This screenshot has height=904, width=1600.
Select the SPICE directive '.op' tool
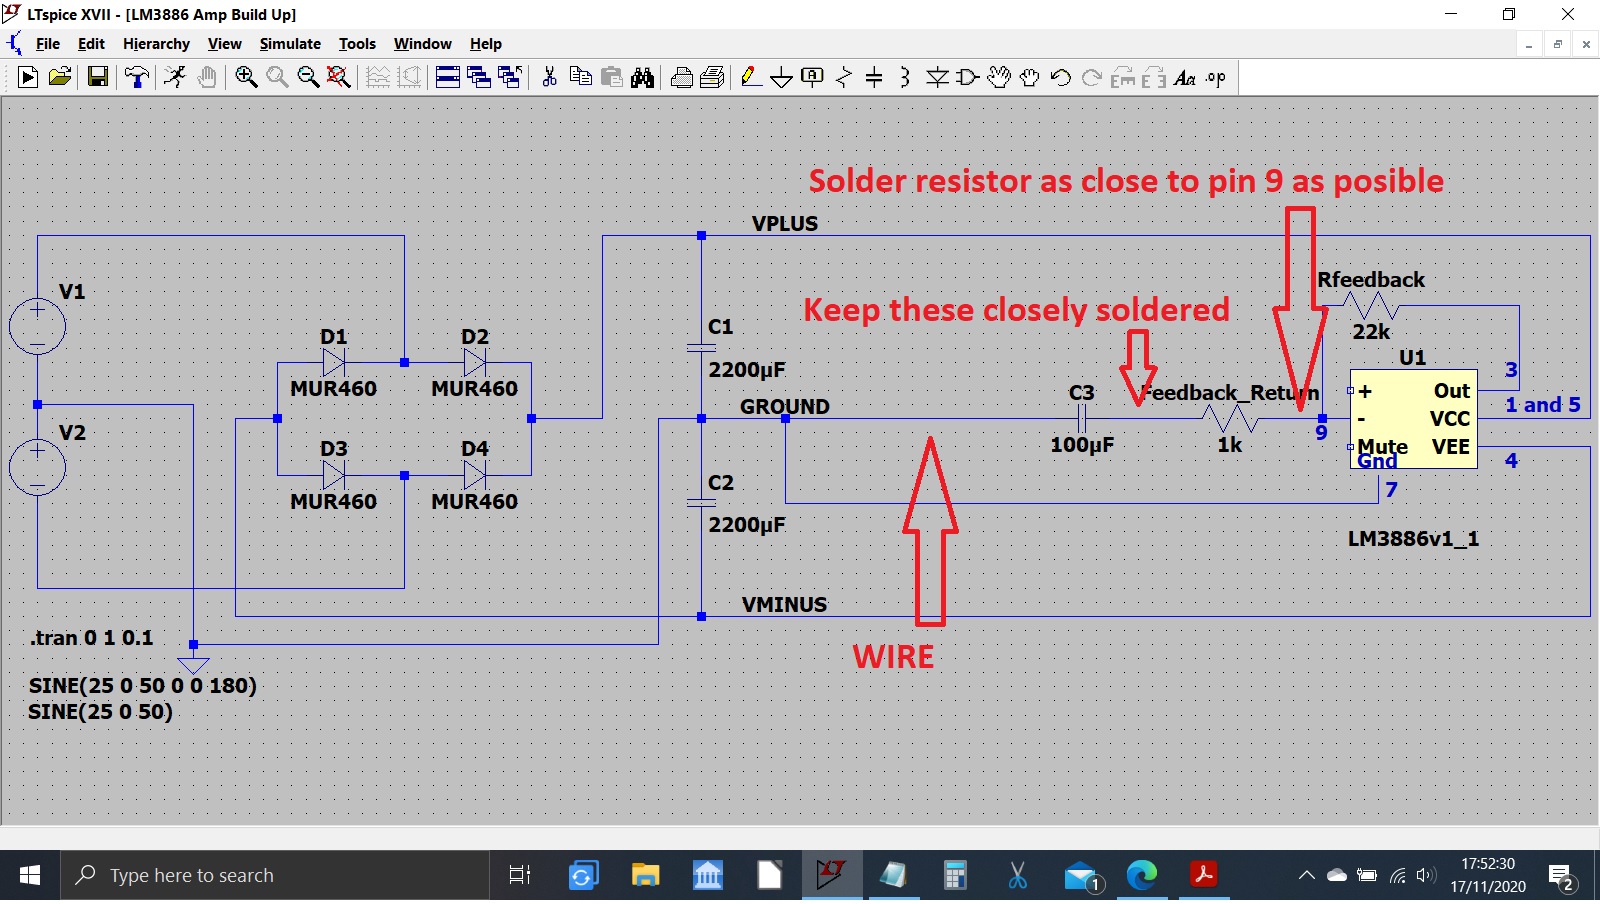click(x=1216, y=77)
